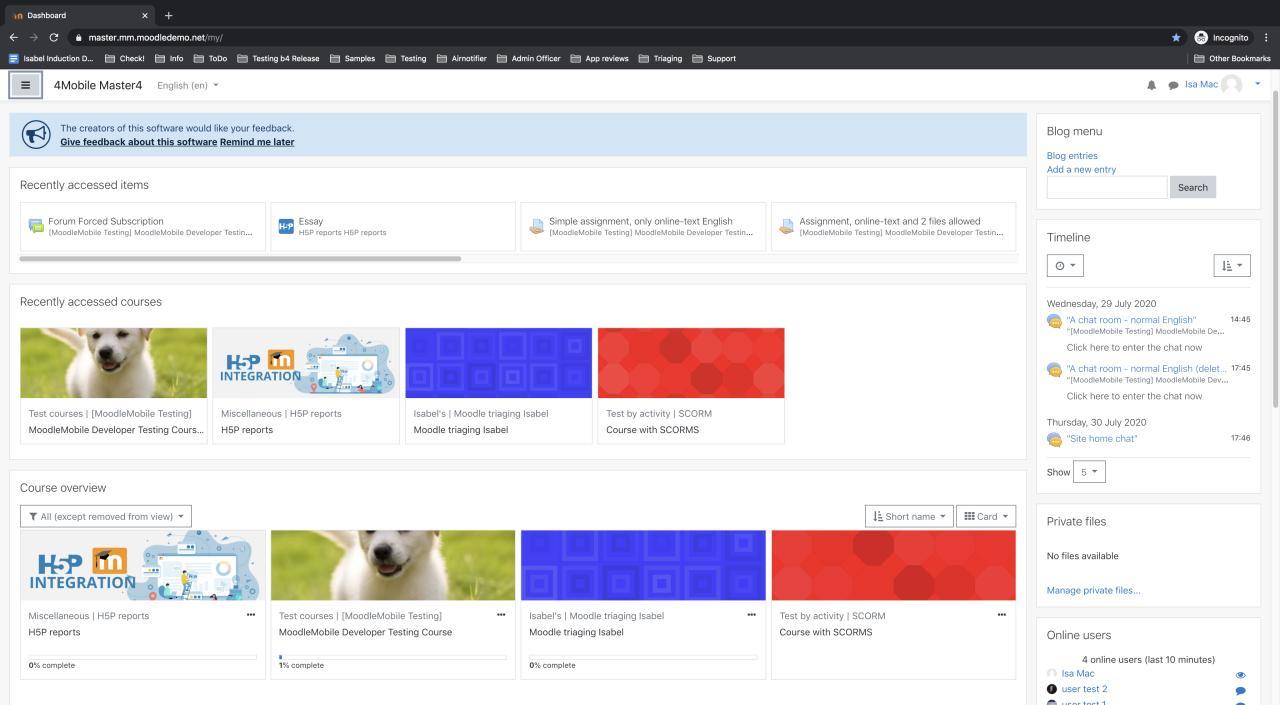Toggle the side navigation drawer hamburger button
This screenshot has width=1280, height=705.
tap(26, 85)
